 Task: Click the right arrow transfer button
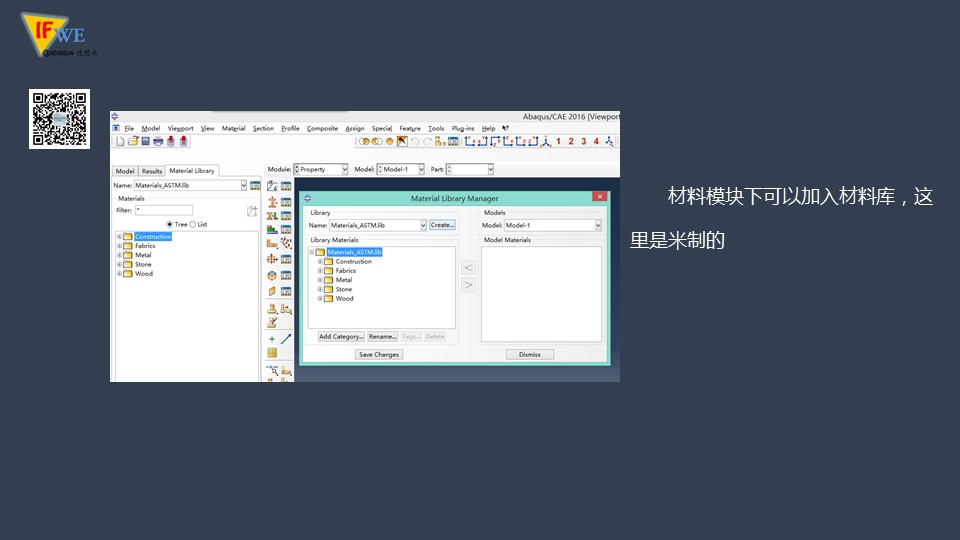468,285
